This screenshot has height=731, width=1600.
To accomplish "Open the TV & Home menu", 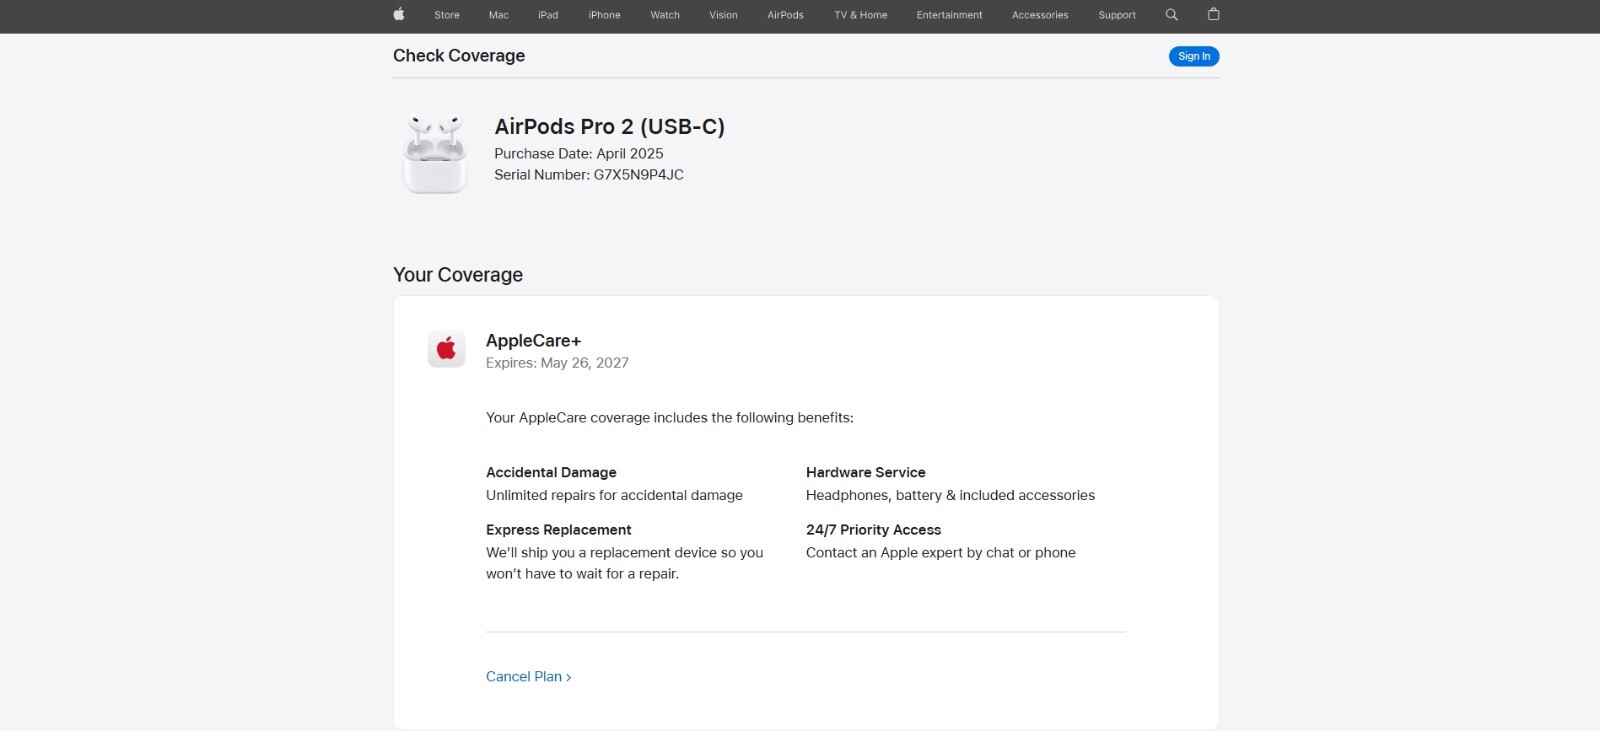I will 861,15.
